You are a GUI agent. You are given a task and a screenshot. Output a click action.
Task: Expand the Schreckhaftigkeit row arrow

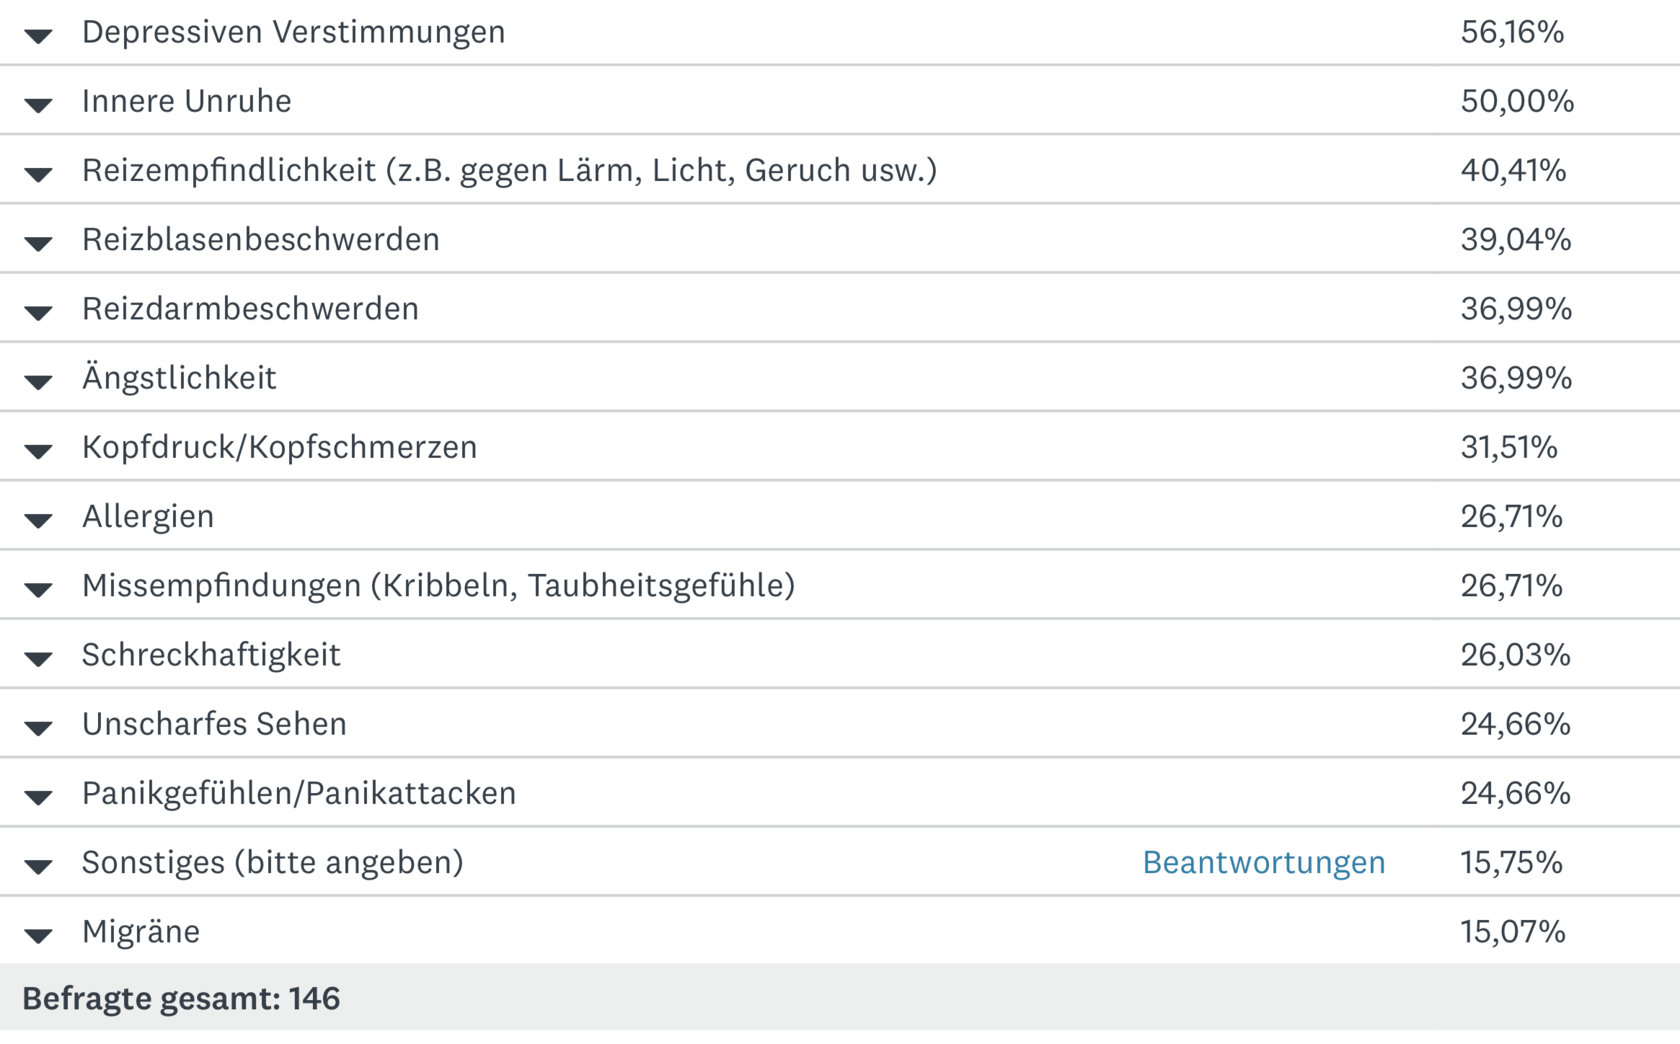[x=38, y=658]
